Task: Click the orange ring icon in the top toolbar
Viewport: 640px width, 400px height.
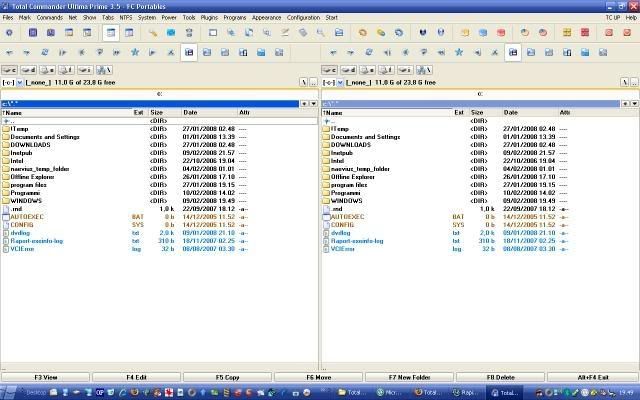Action: tap(362, 33)
